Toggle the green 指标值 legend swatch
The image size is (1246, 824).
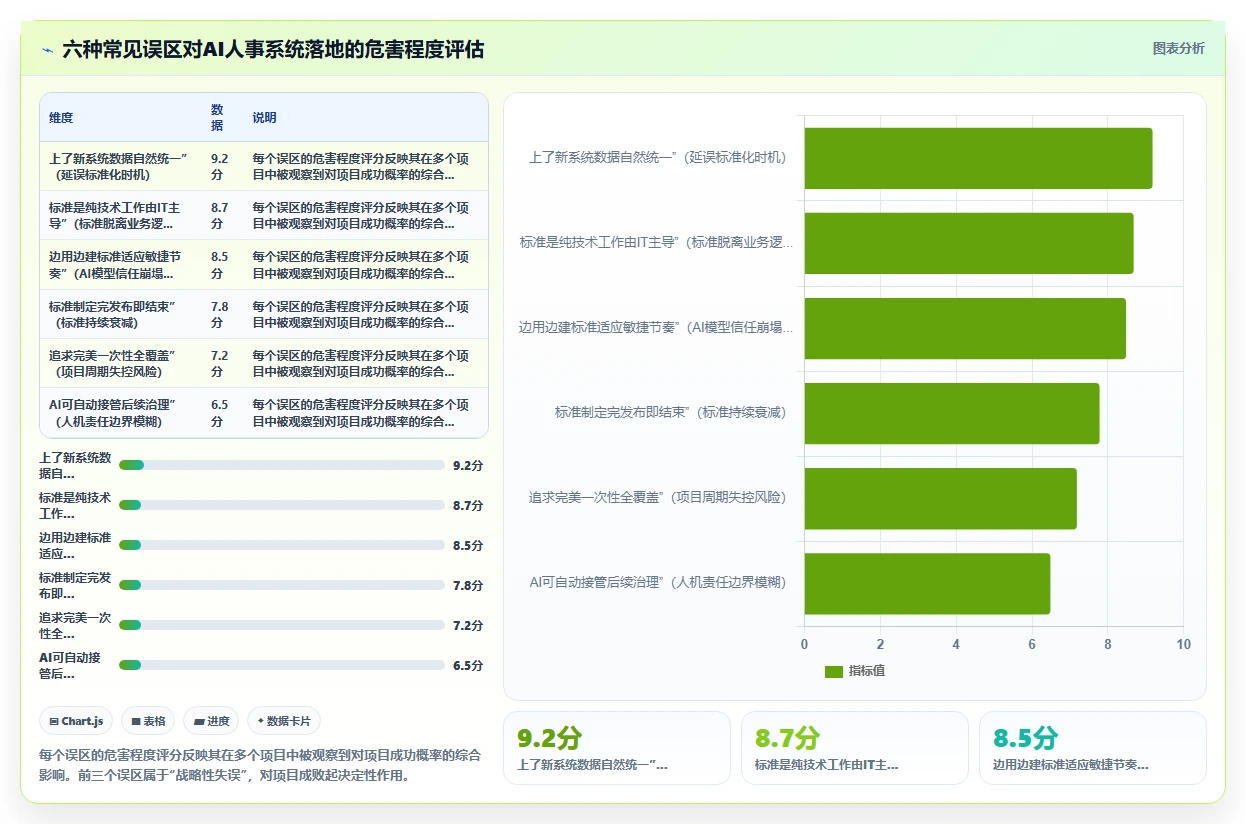[x=834, y=671]
